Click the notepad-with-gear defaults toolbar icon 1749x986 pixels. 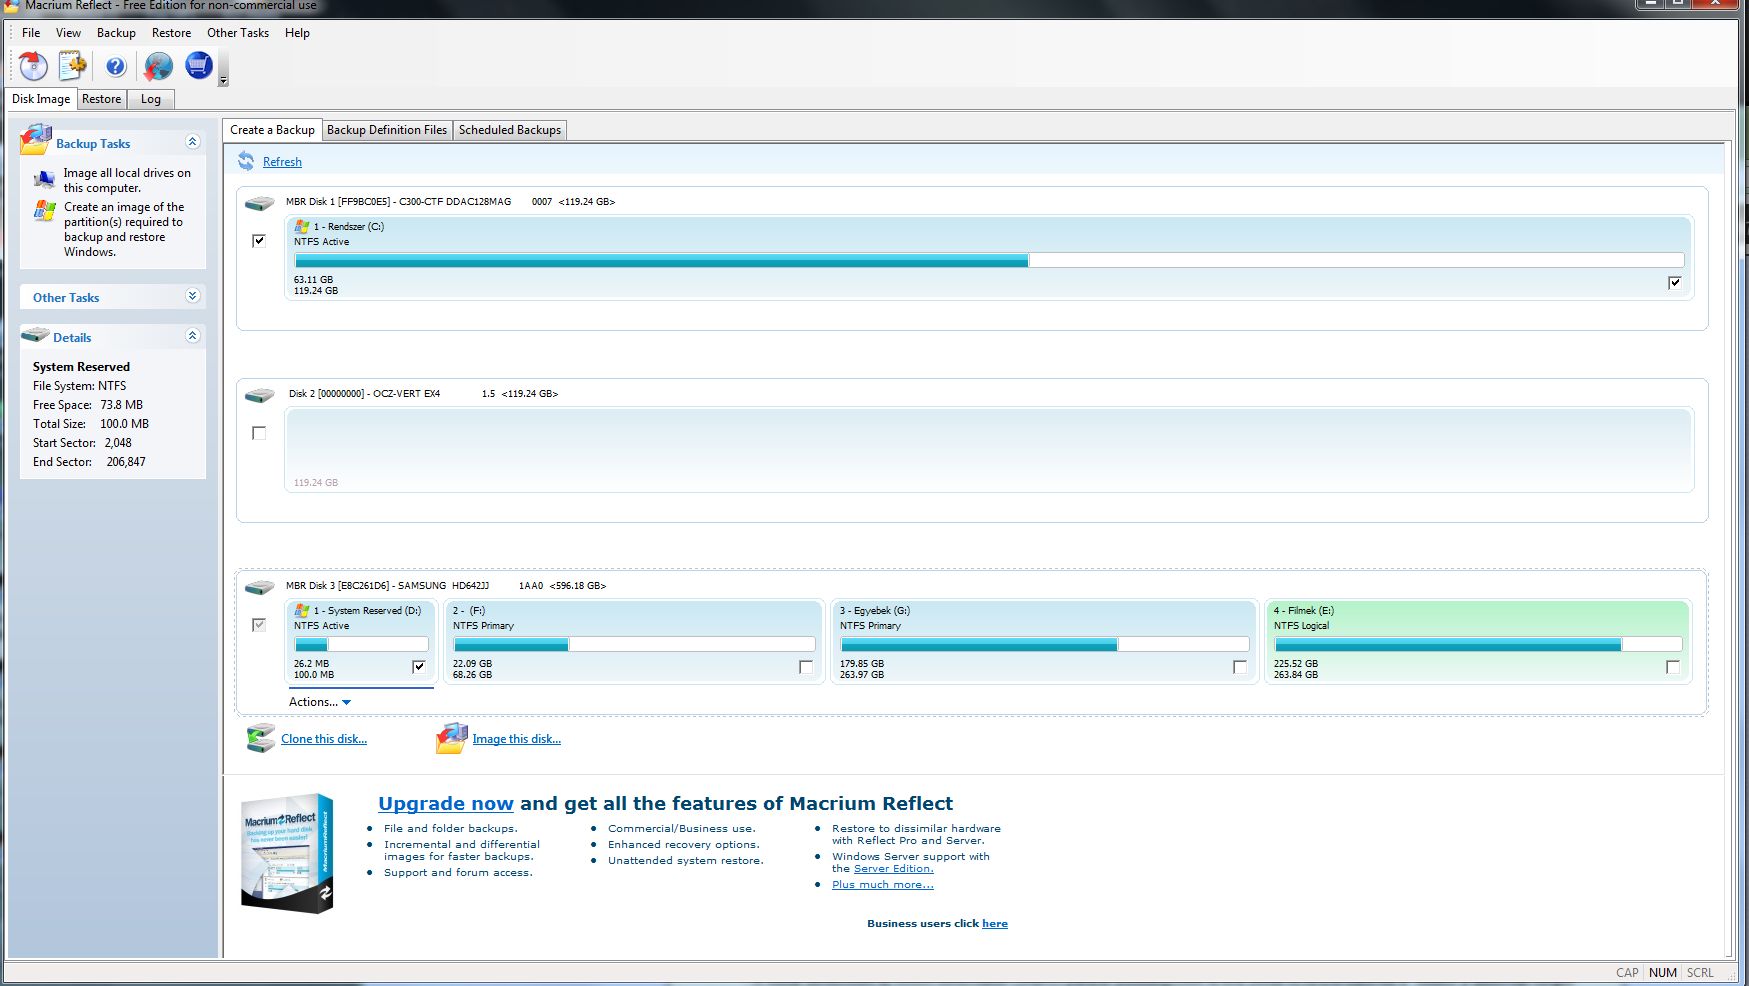click(x=73, y=66)
